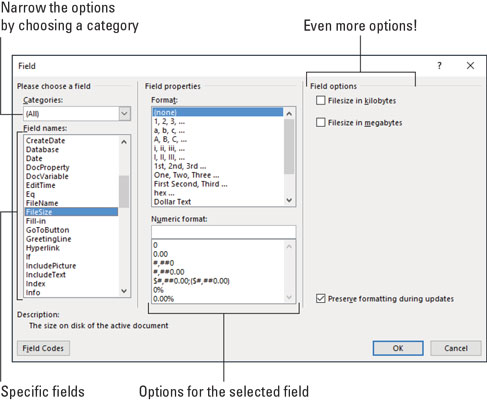The width and height of the screenshot is (487, 400).
Task: Close the Field dialog window
Action: click(470, 66)
